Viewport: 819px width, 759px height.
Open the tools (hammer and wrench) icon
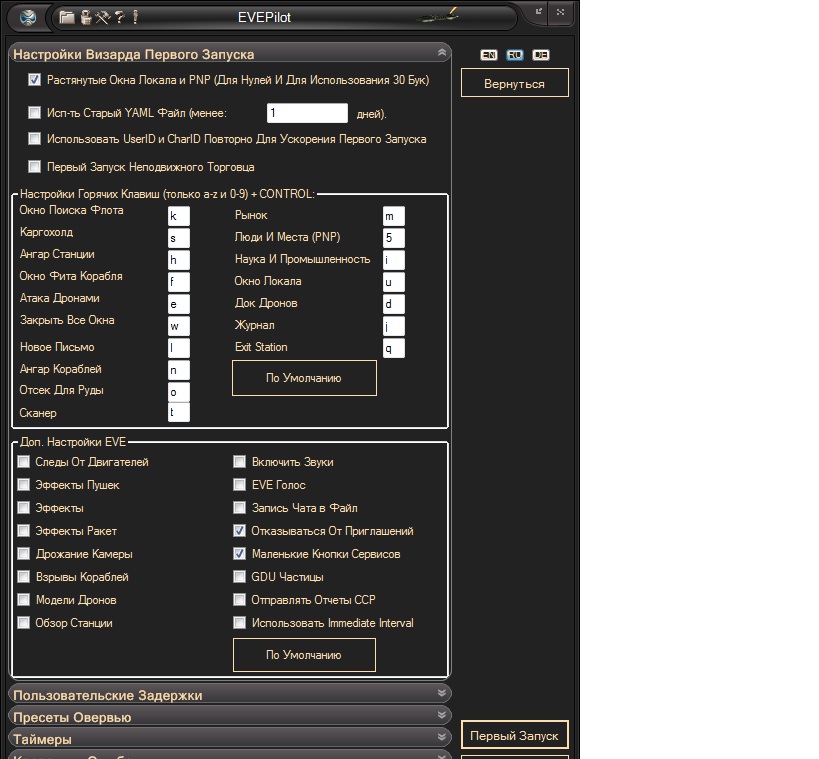[103, 17]
